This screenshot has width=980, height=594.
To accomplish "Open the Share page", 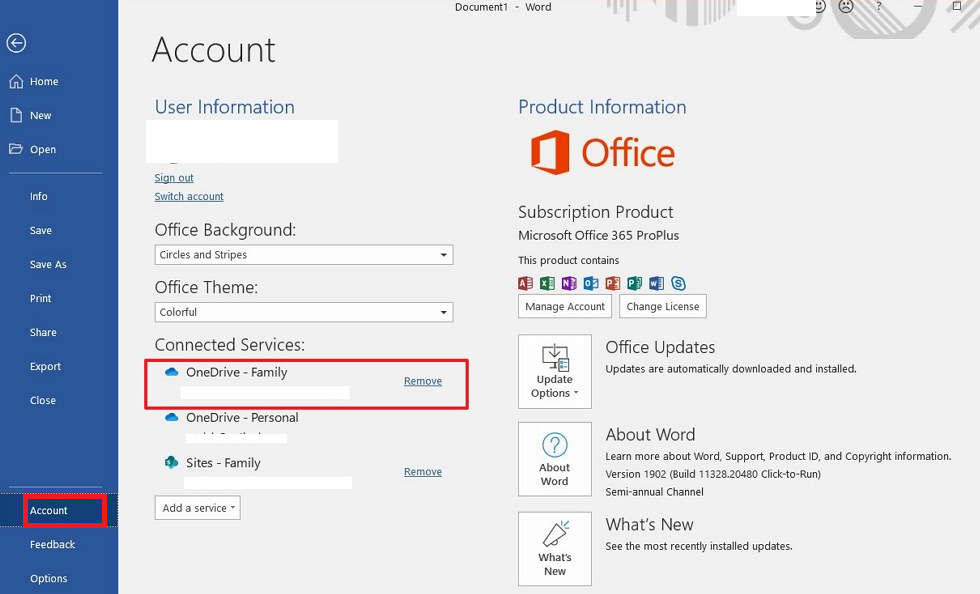I will point(43,333).
